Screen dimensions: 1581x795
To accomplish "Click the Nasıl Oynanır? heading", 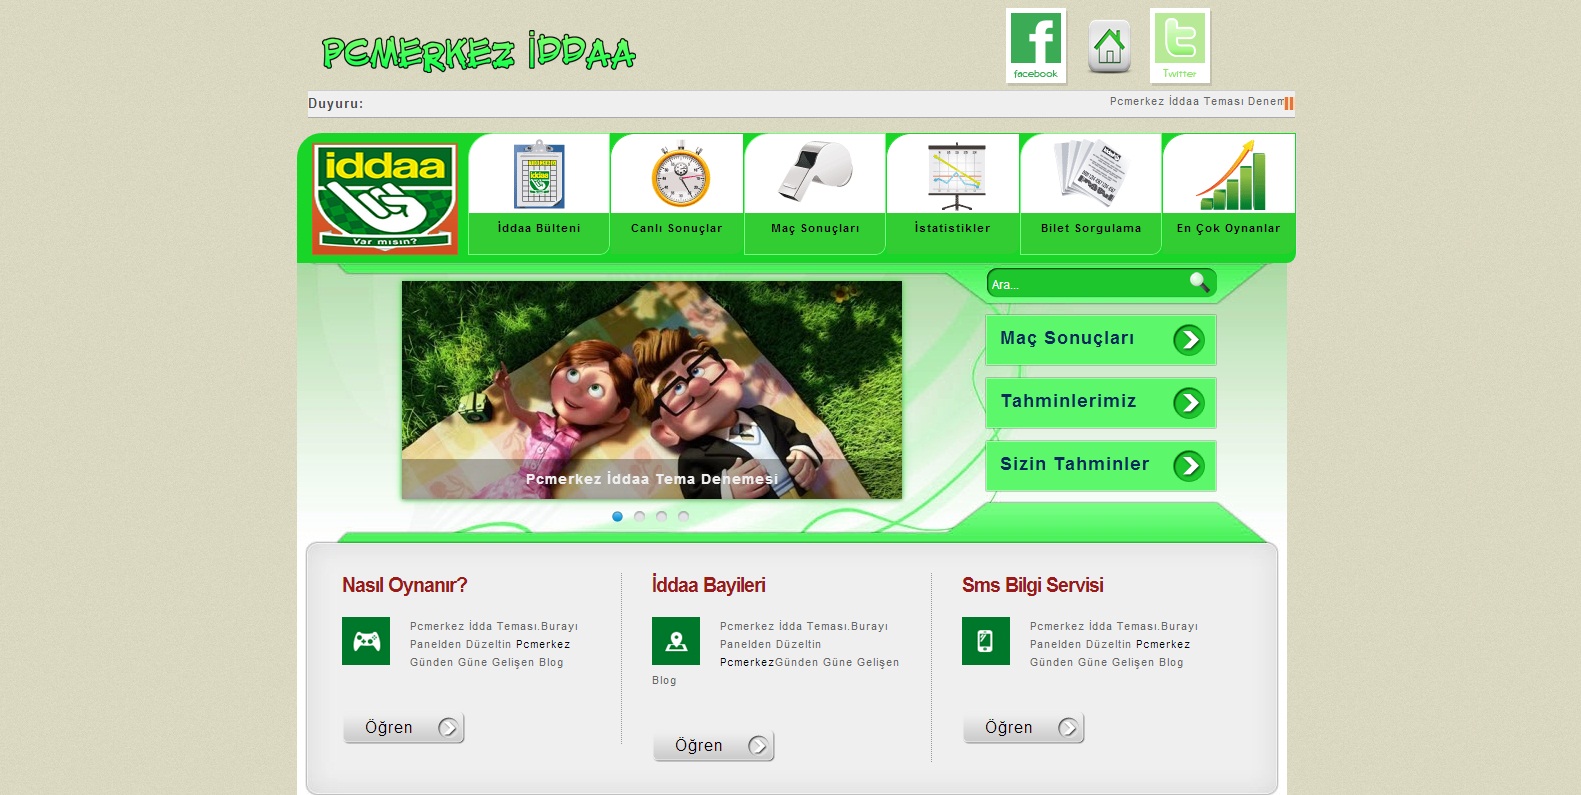I will [405, 585].
